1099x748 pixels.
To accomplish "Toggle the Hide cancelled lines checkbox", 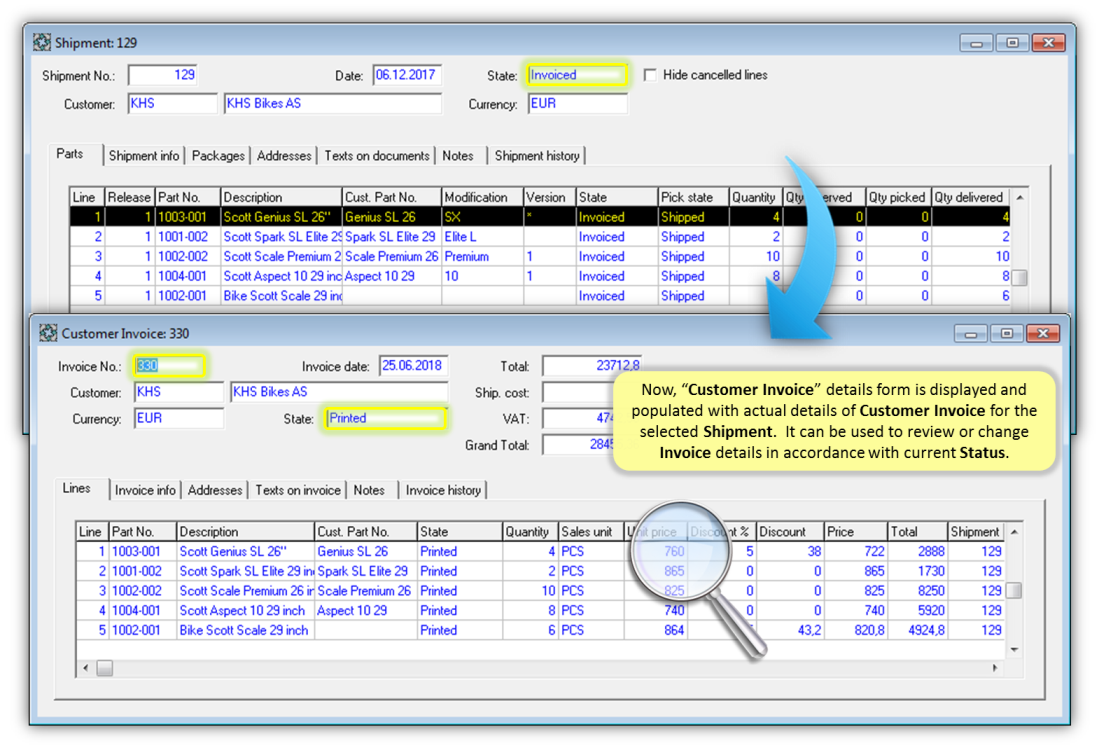I will point(650,75).
